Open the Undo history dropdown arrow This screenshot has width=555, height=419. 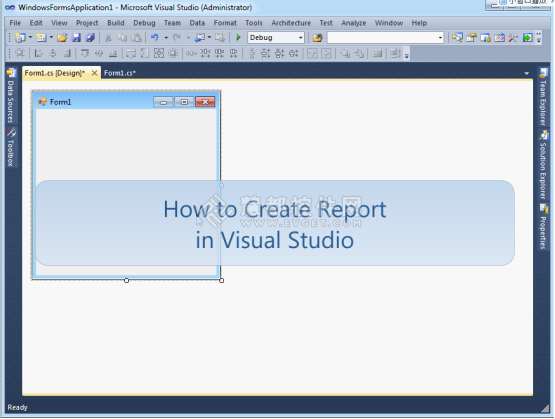click(166, 38)
